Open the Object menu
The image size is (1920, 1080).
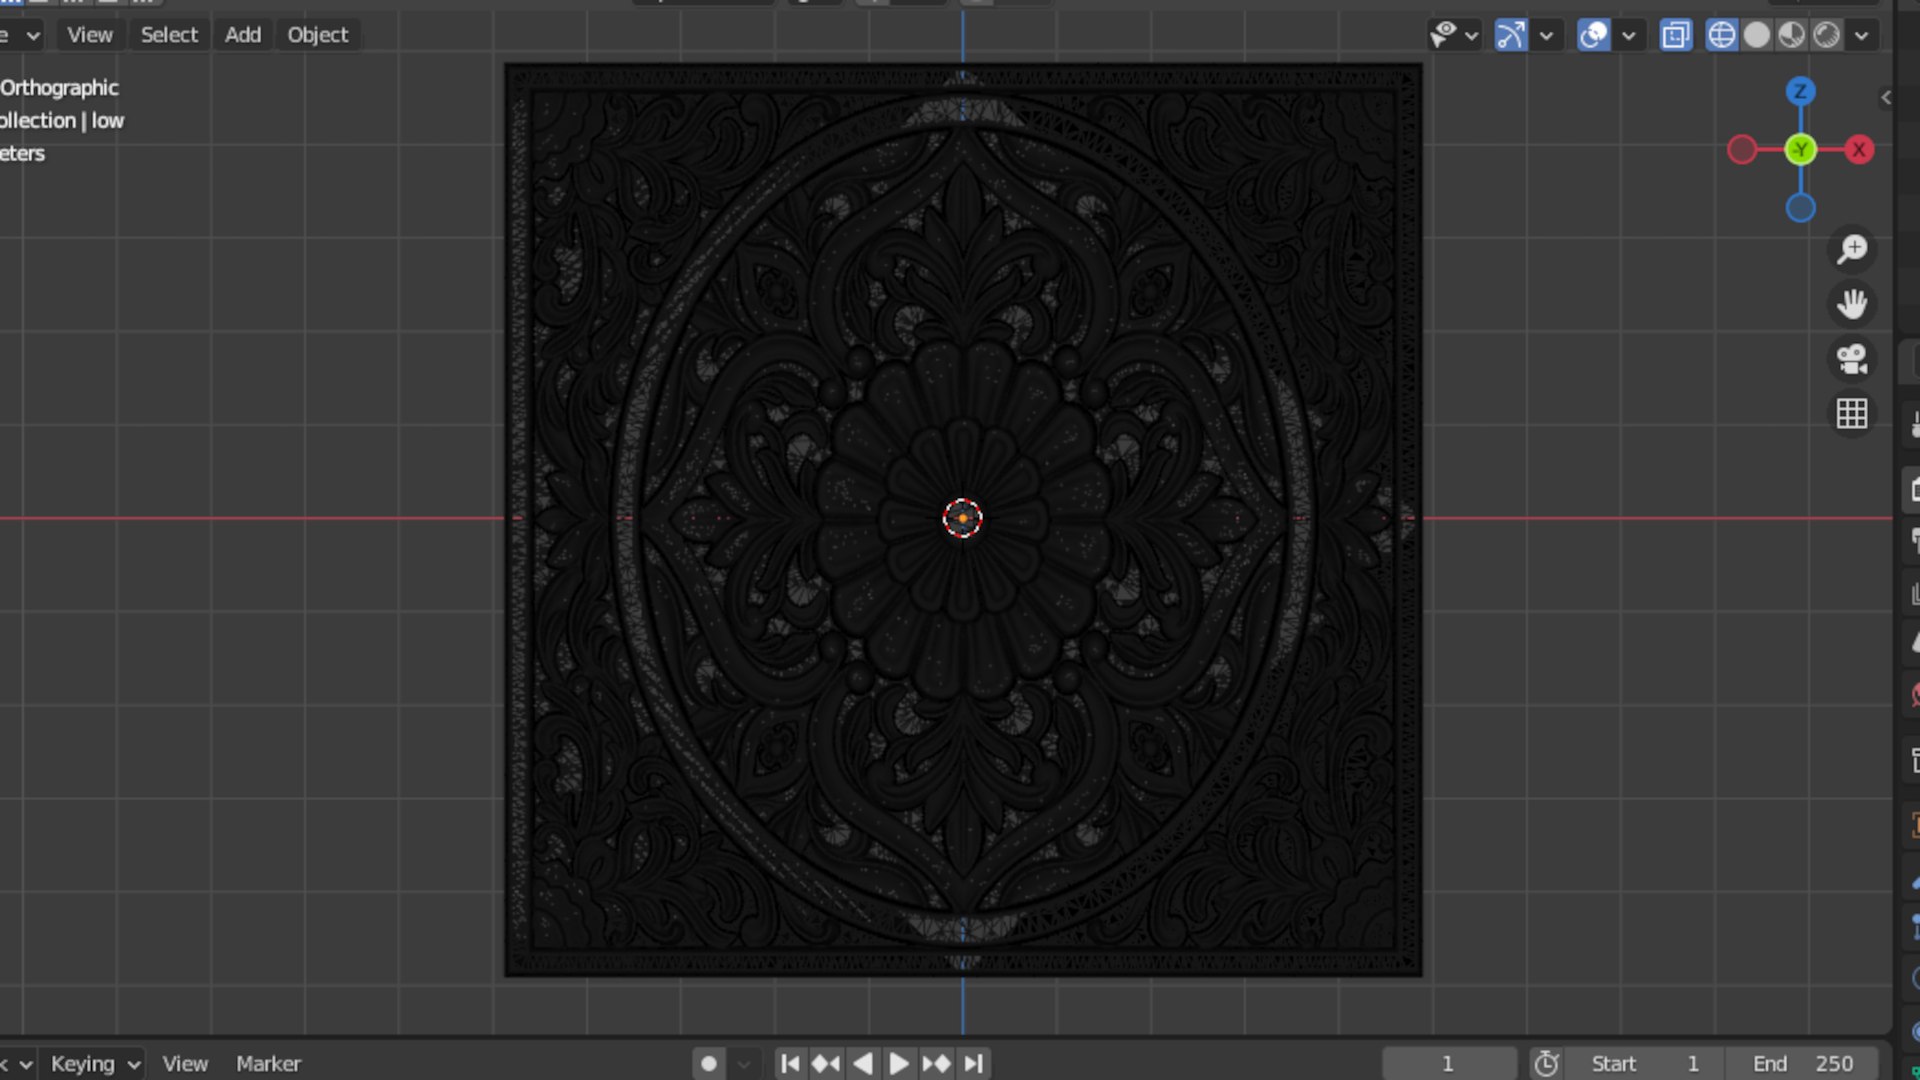pyautogui.click(x=318, y=35)
